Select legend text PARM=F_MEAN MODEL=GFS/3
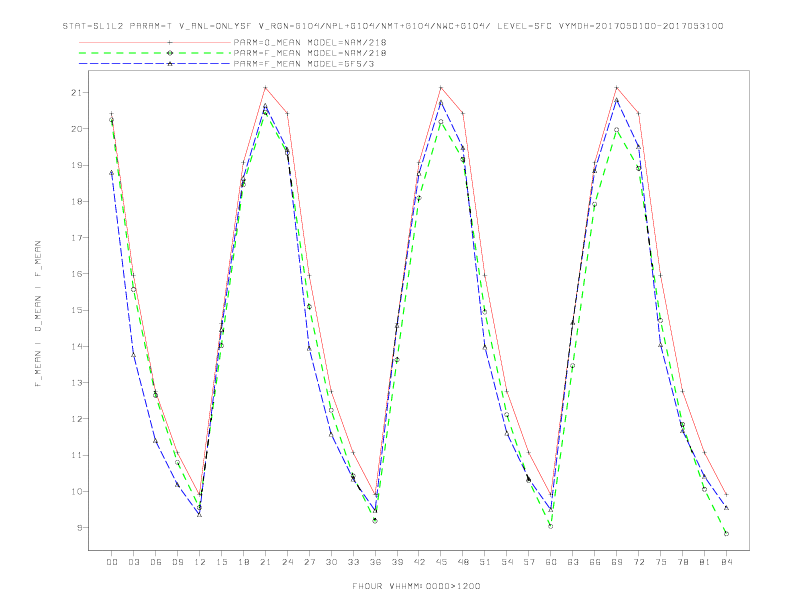The image size is (792, 612). (304, 64)
